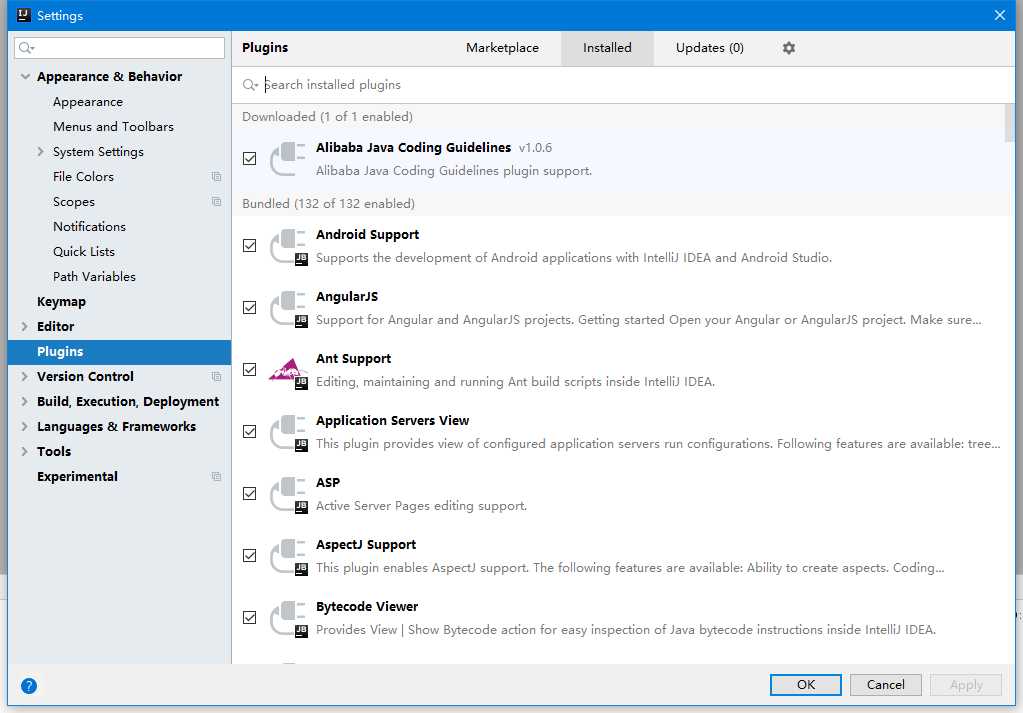
Task: Select the Installed tab
Action: [607, 48]
